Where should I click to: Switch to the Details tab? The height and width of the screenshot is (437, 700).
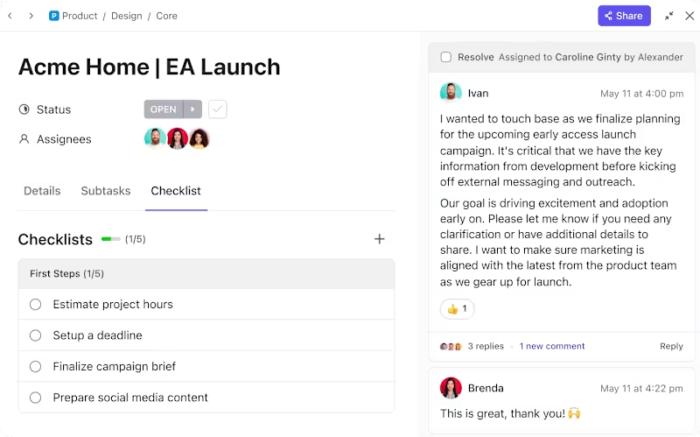tap(42, 191)
